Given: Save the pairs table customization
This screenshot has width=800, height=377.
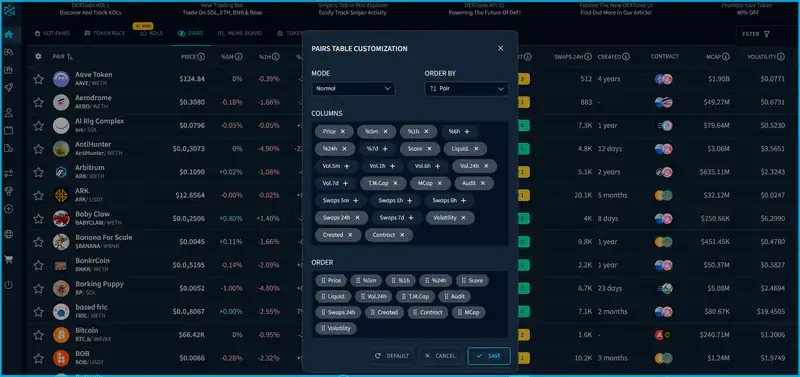Looking at the screenshot, I should pyautogui.click(x=489, y=356).
